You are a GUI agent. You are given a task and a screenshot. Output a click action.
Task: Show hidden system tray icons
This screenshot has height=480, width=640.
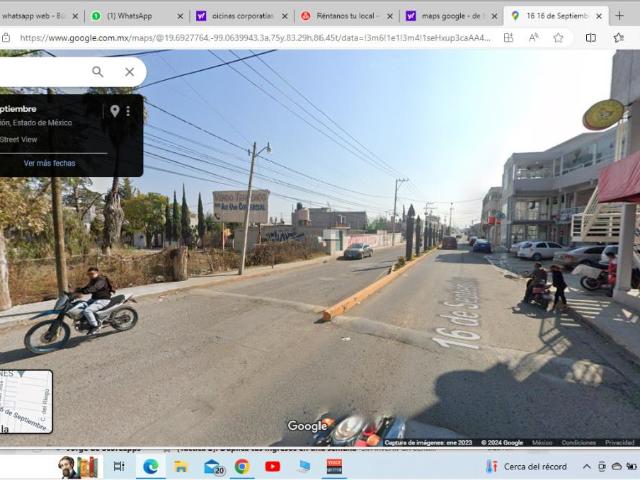[587, 467]
